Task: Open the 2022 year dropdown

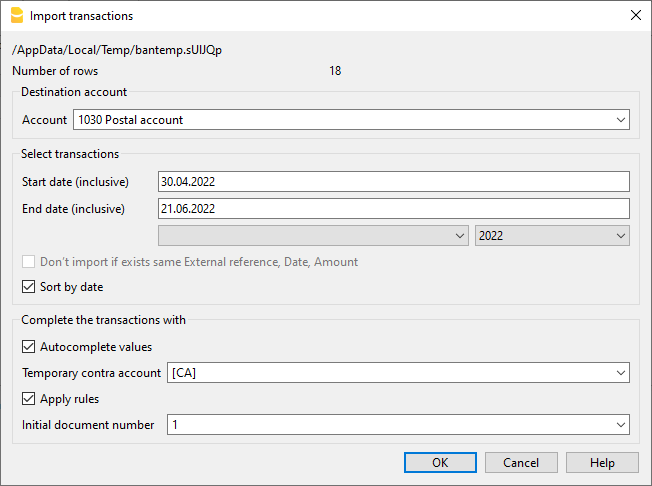Action: point(552,236)
